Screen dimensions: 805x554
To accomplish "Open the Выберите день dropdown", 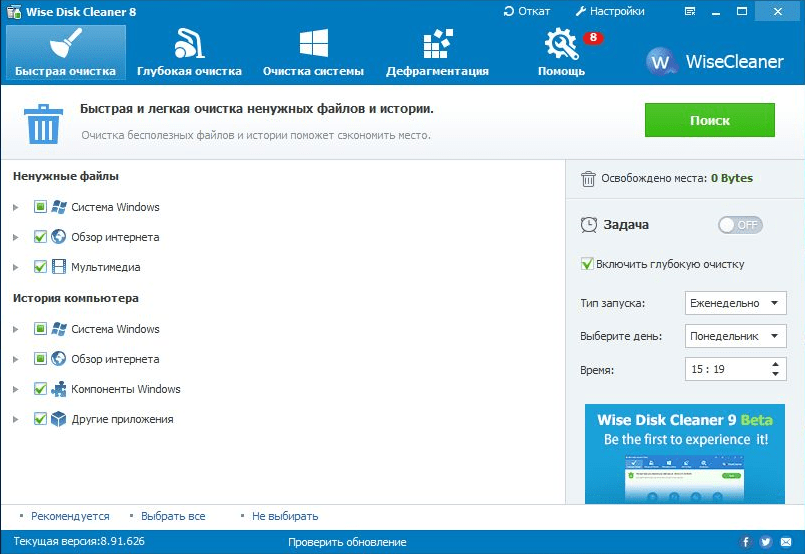I will (736, 336).
